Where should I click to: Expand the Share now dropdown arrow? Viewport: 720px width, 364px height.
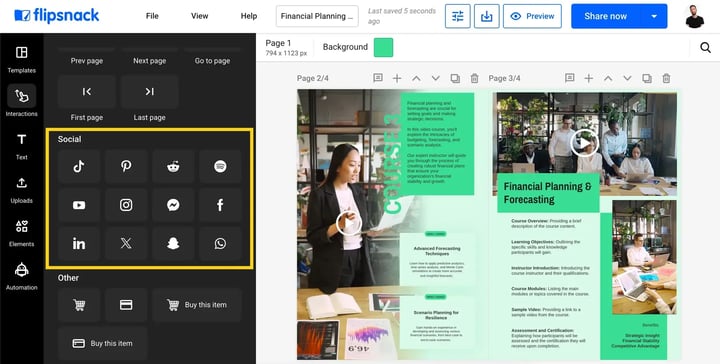click(x=654, y=16)
